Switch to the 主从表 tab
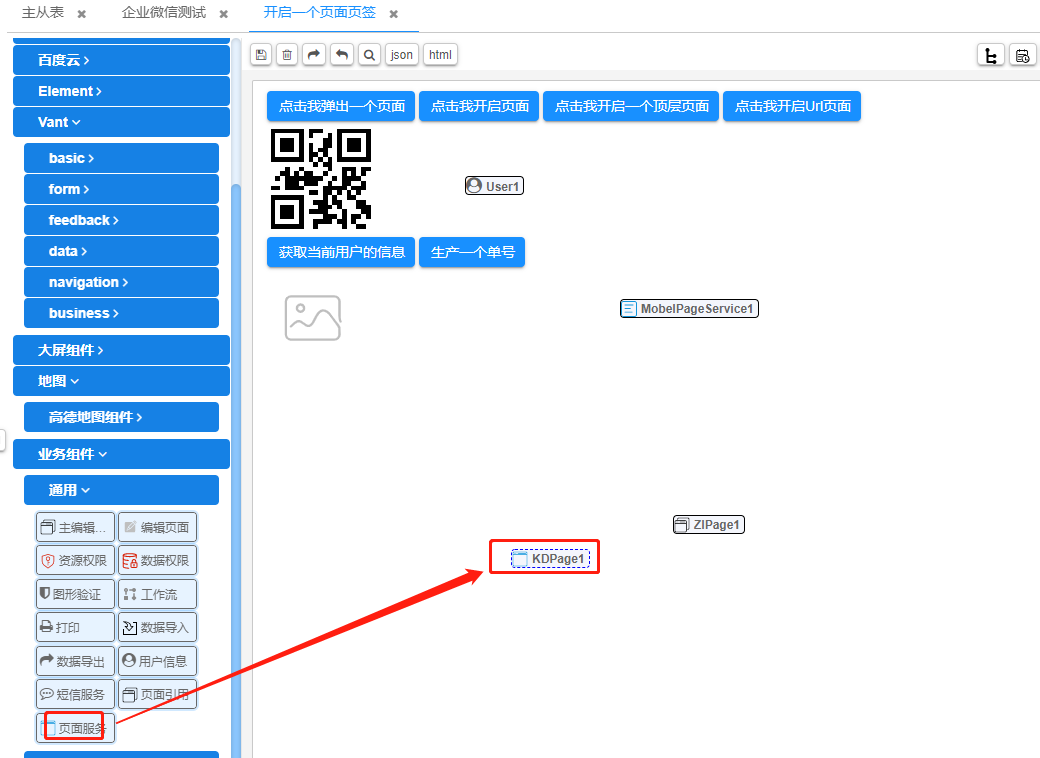This screenshot has width=1040, height=758. click(43, 13)
